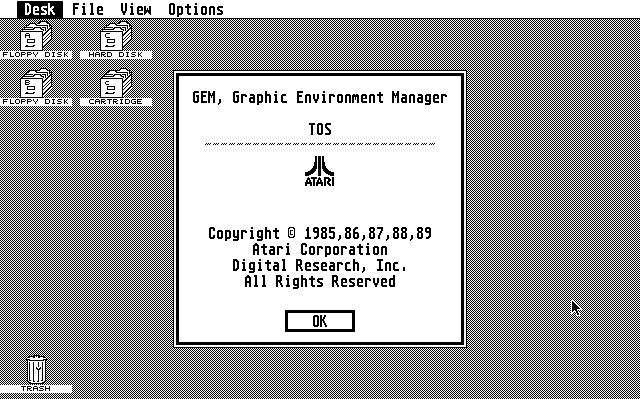Click the GEM, Graphic Environment Manager heading
This screenshot has width=640, height=399.
320,98
